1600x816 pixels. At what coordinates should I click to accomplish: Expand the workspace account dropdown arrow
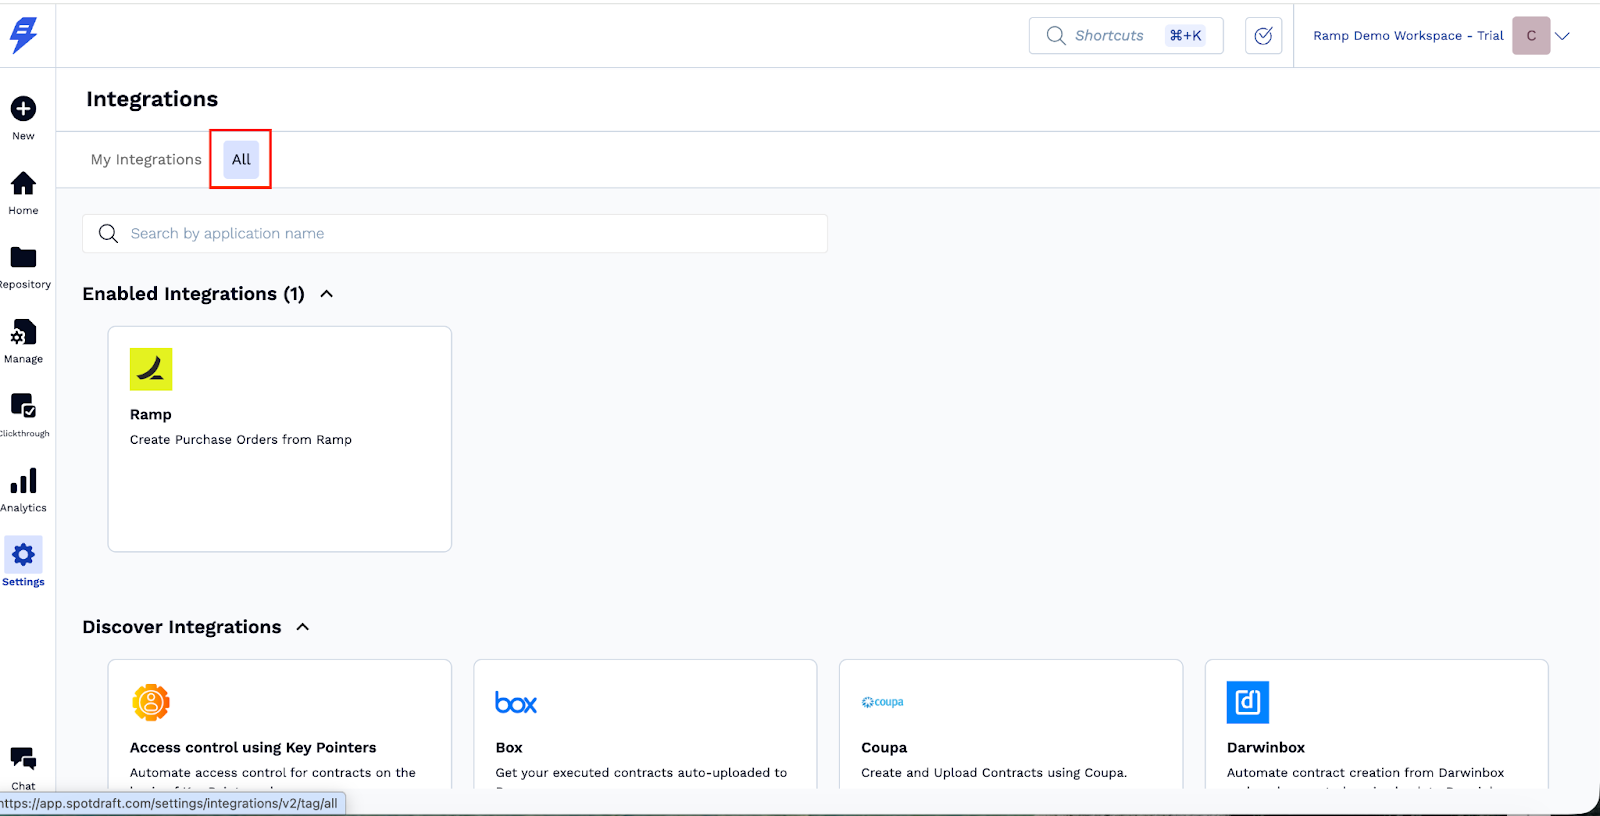[x=1562, y=36]
